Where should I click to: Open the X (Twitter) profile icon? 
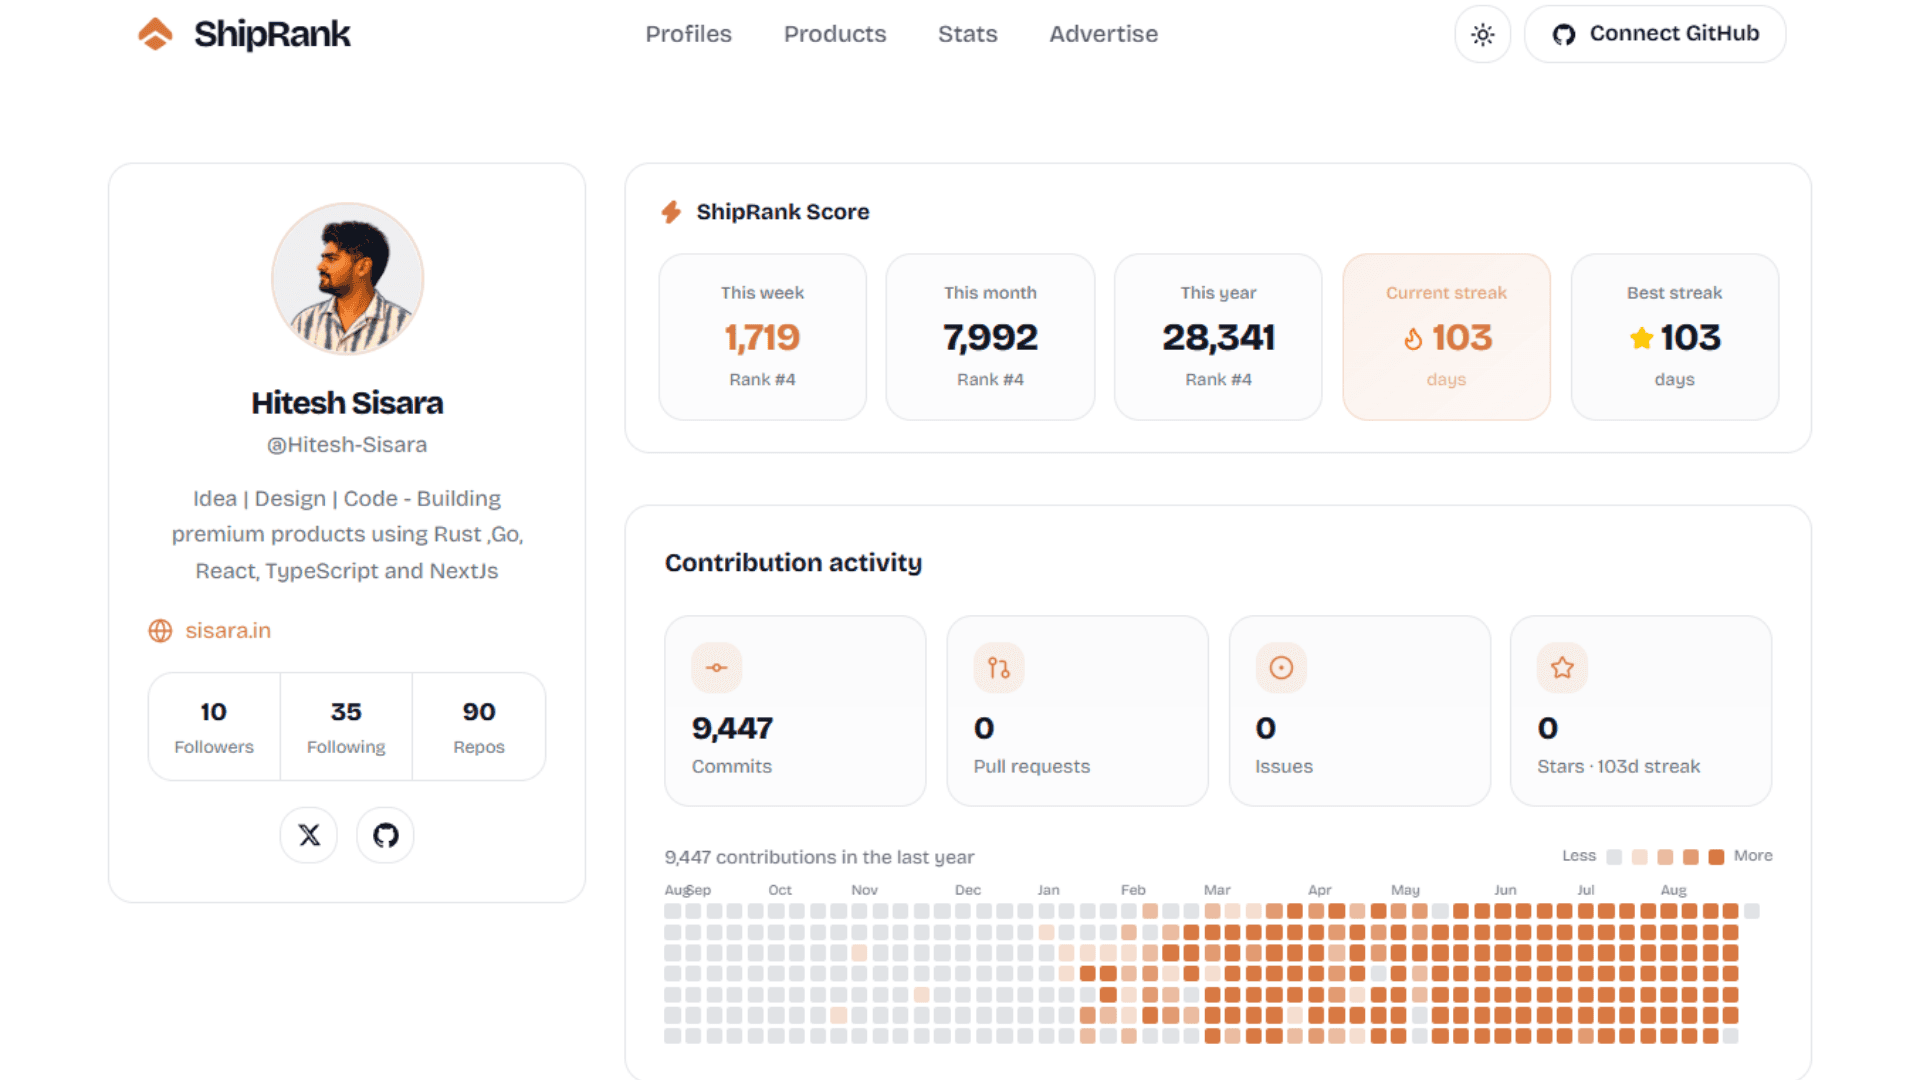point(309,835)
